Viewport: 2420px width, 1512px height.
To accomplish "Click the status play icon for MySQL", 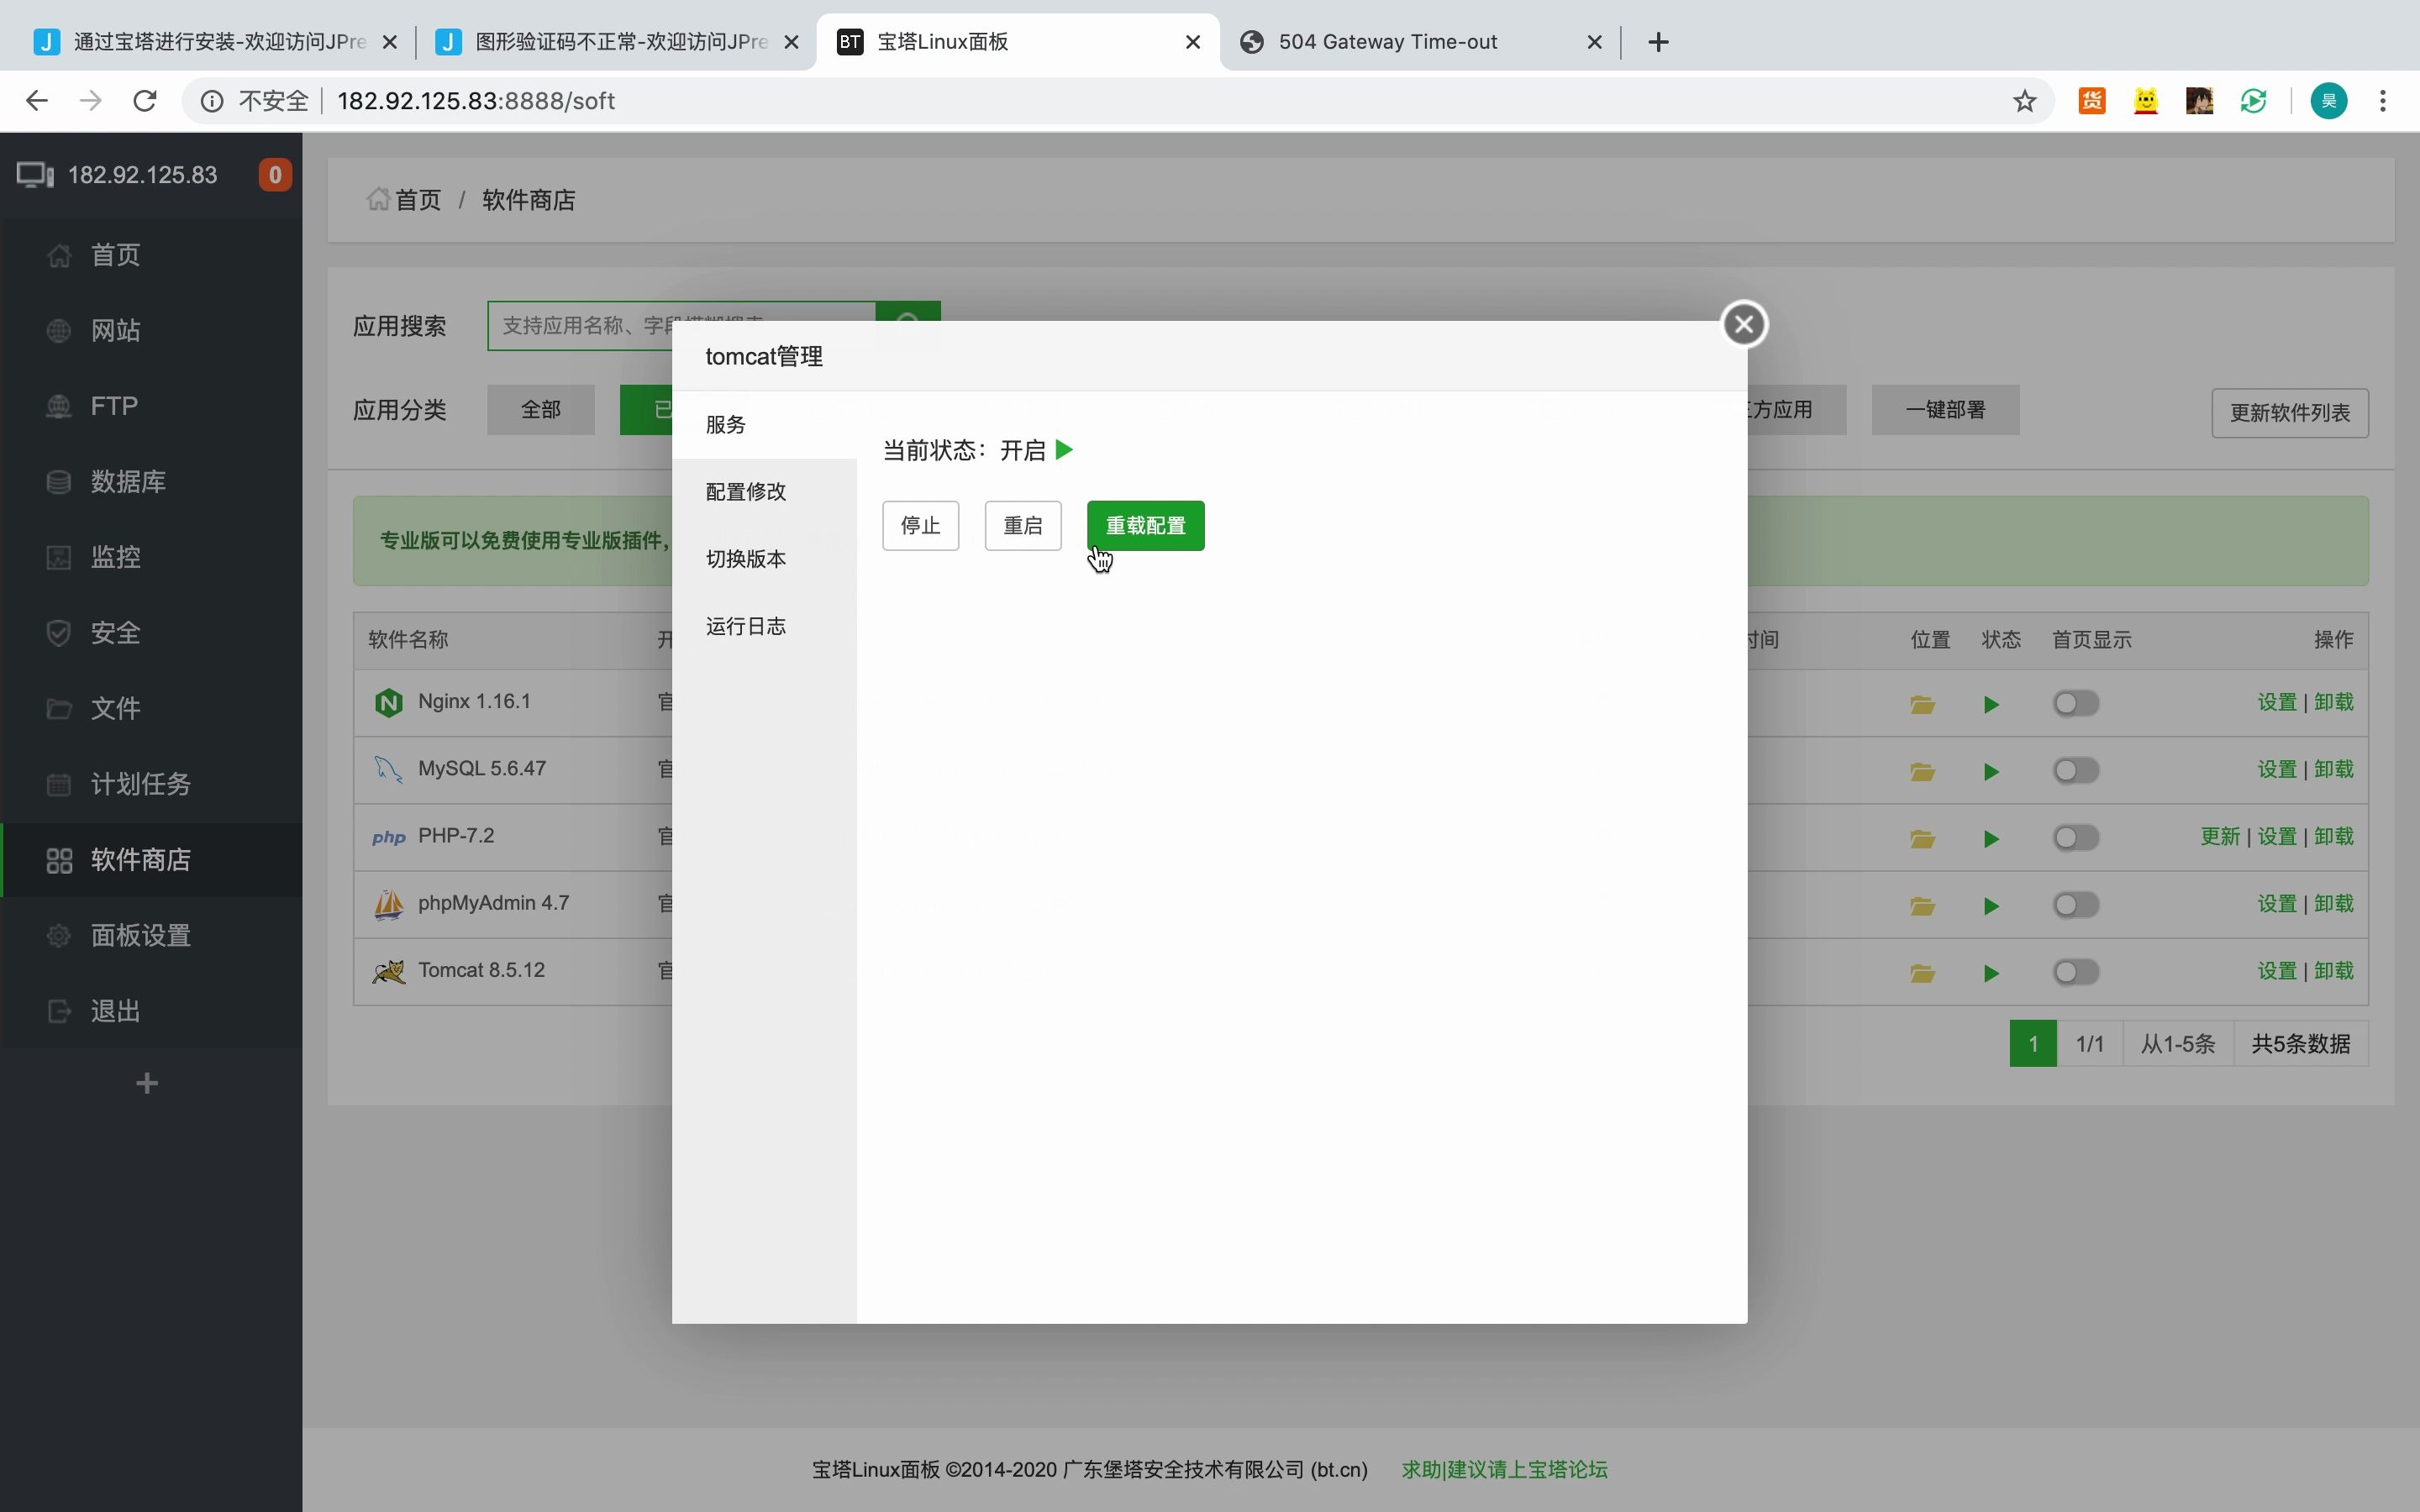I will pyautogui.click(x=1991, y=772).
